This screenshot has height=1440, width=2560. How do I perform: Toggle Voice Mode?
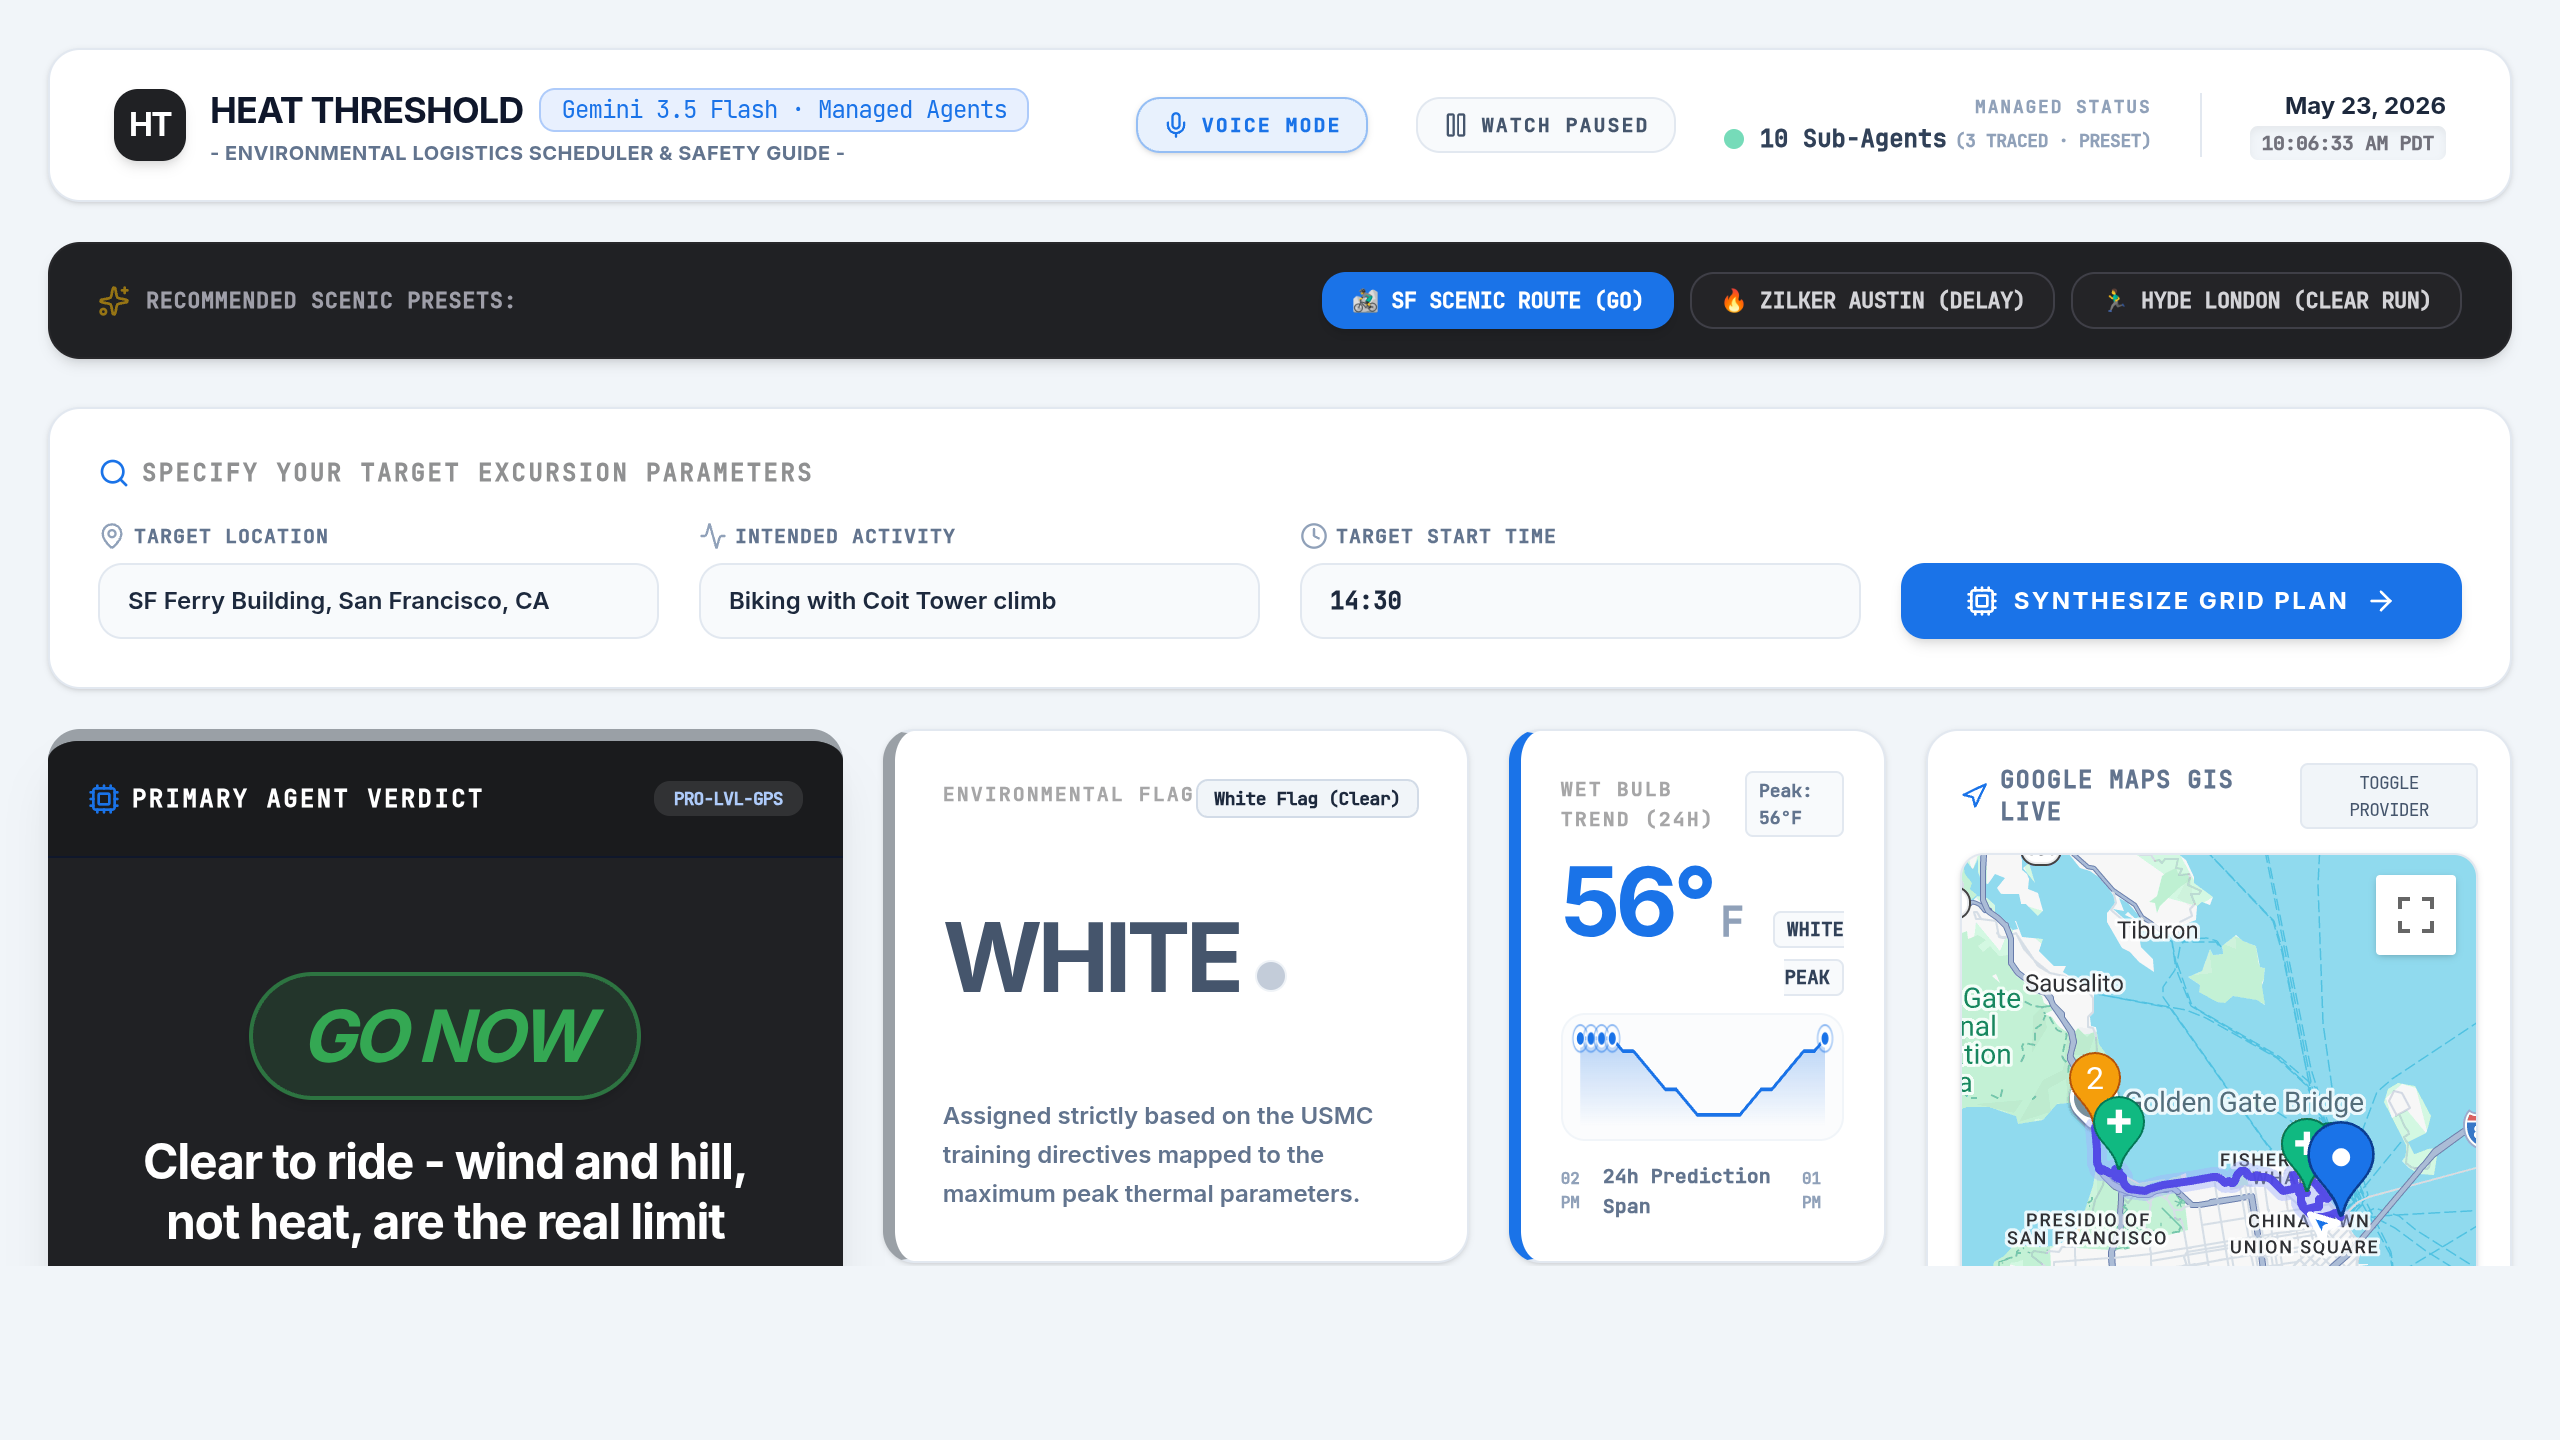[x=1252, y=125]
